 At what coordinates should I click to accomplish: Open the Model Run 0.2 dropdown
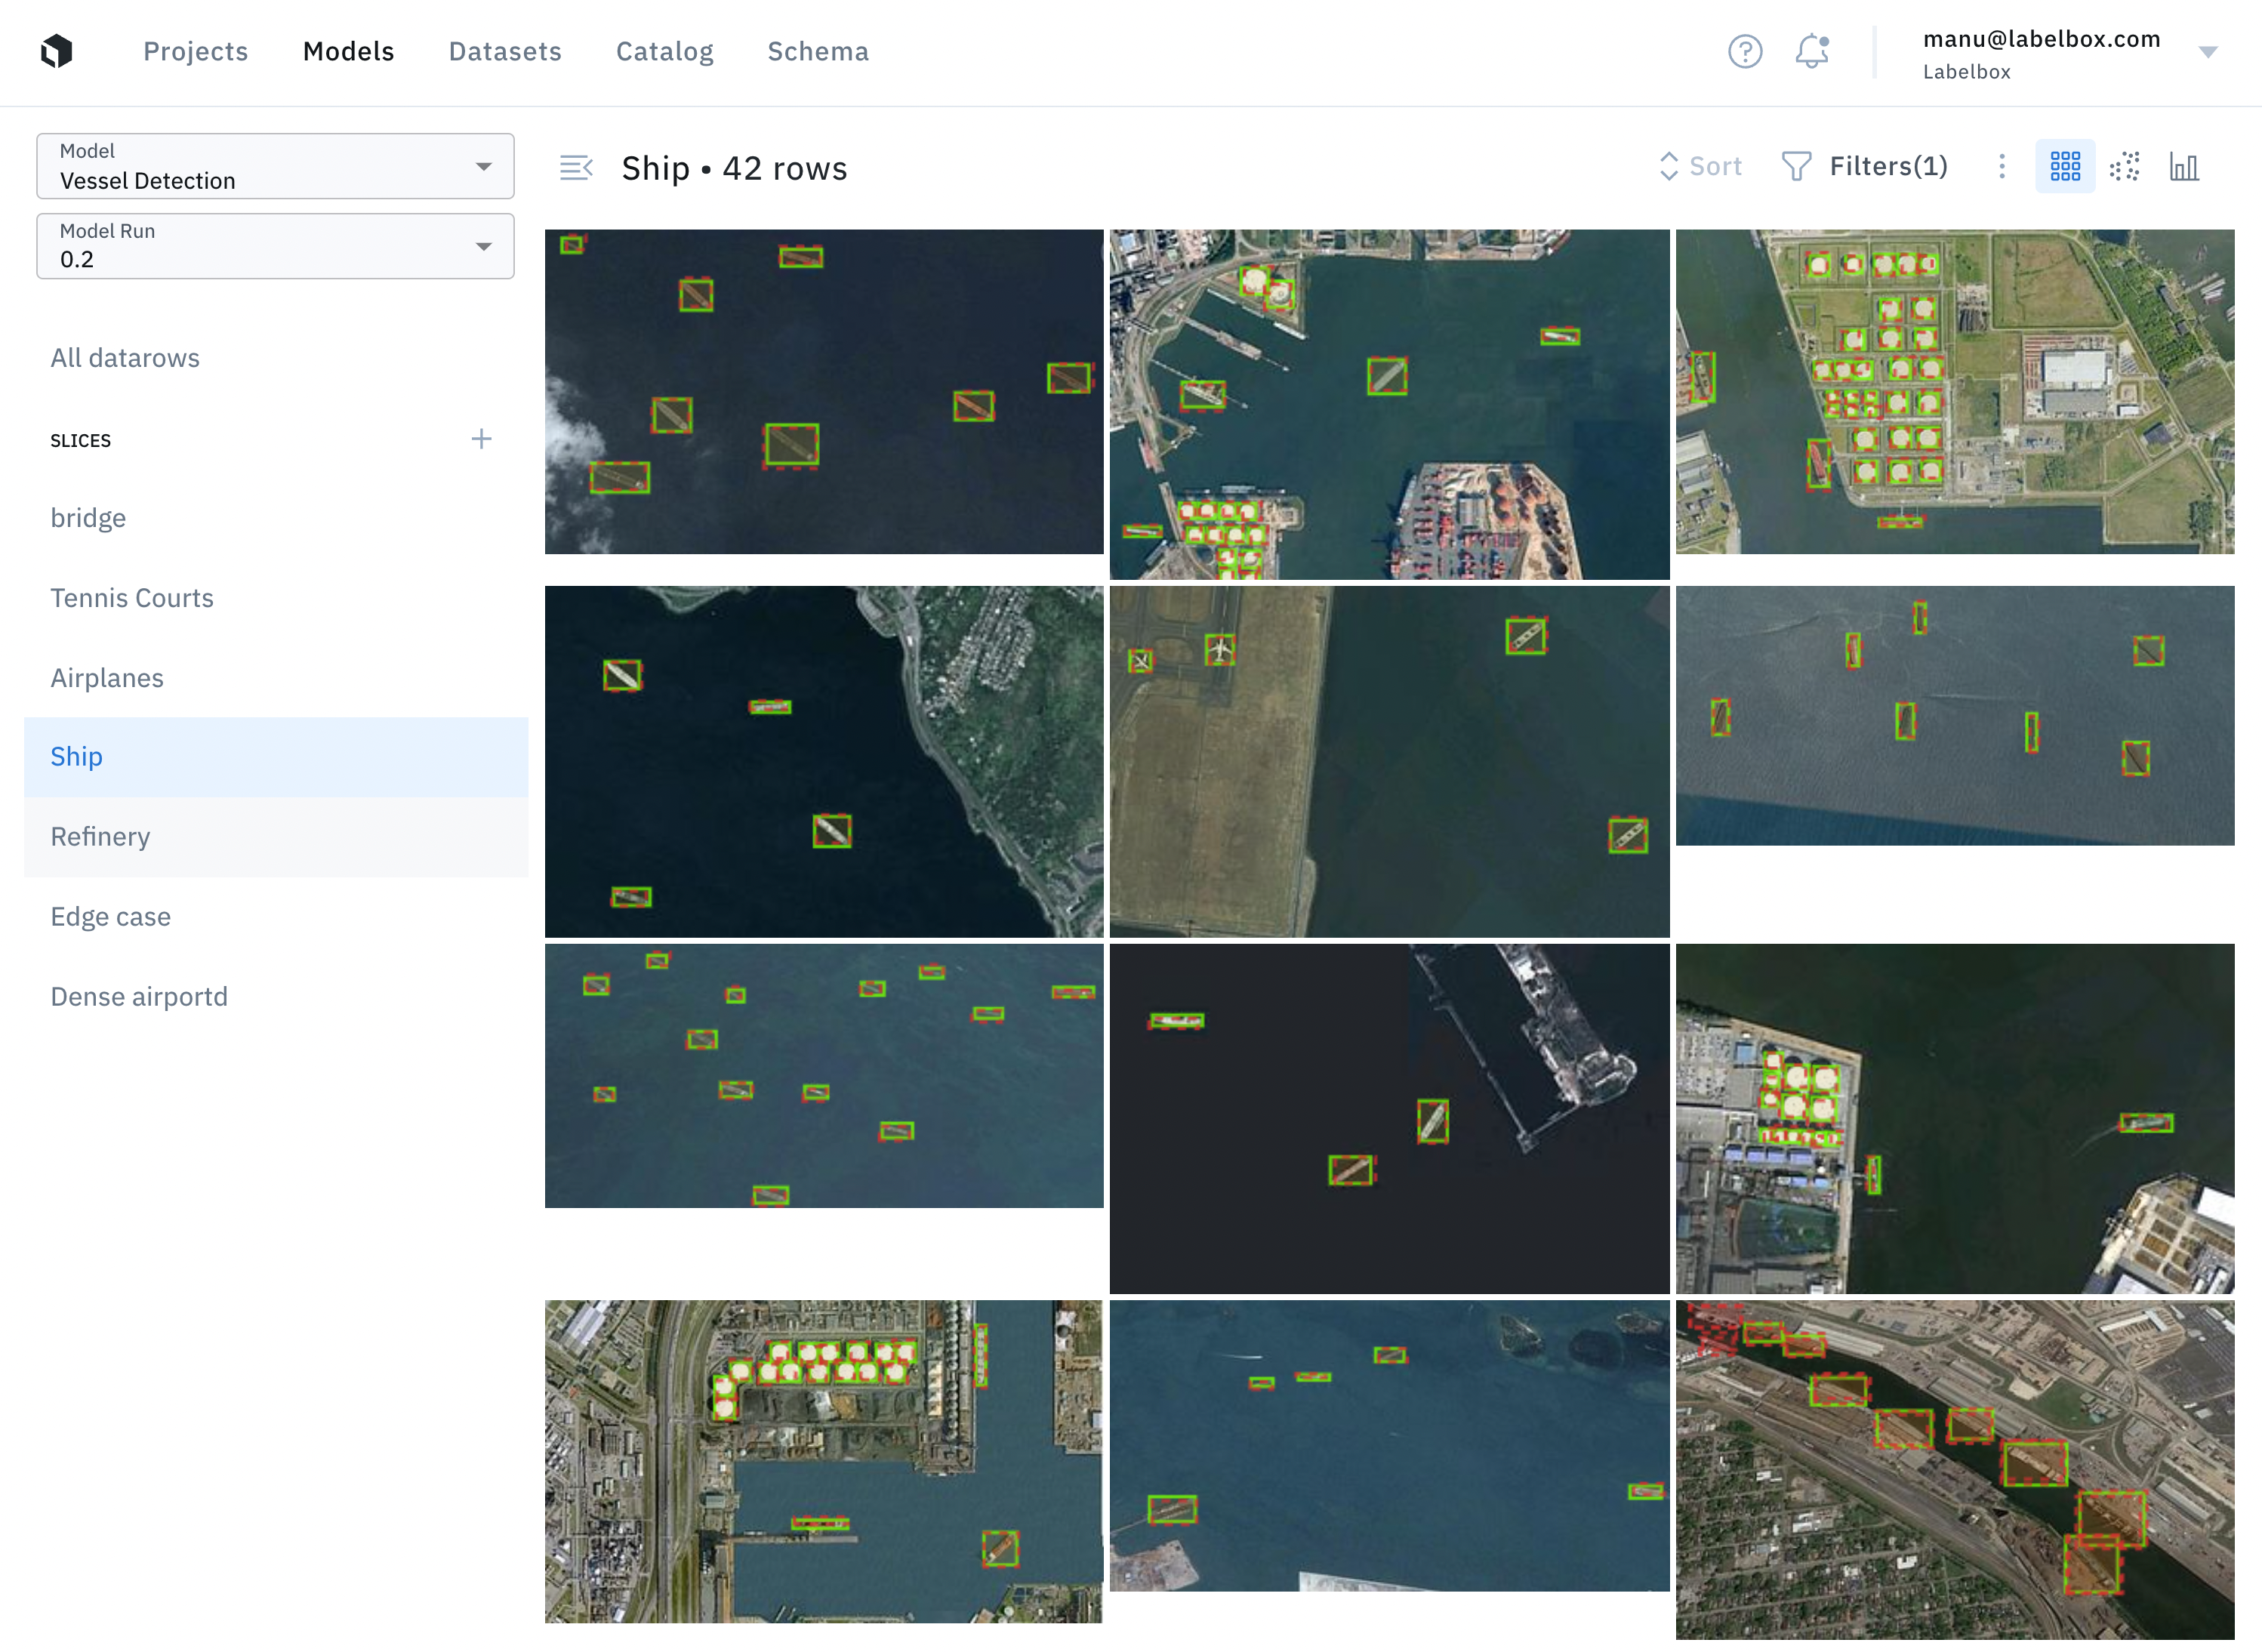coord(275,246)
